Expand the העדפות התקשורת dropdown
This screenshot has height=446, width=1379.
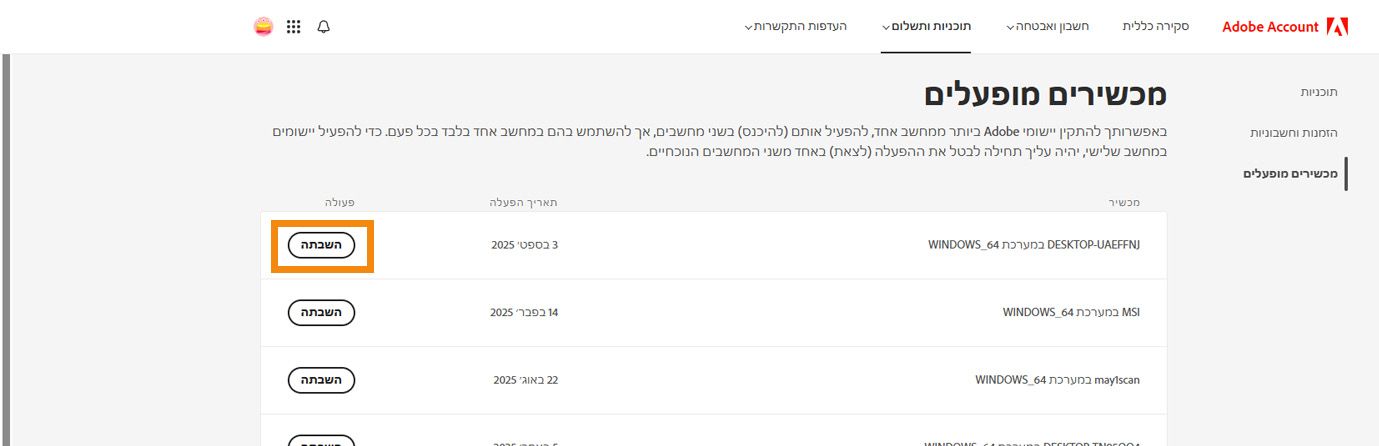[796, 26]
